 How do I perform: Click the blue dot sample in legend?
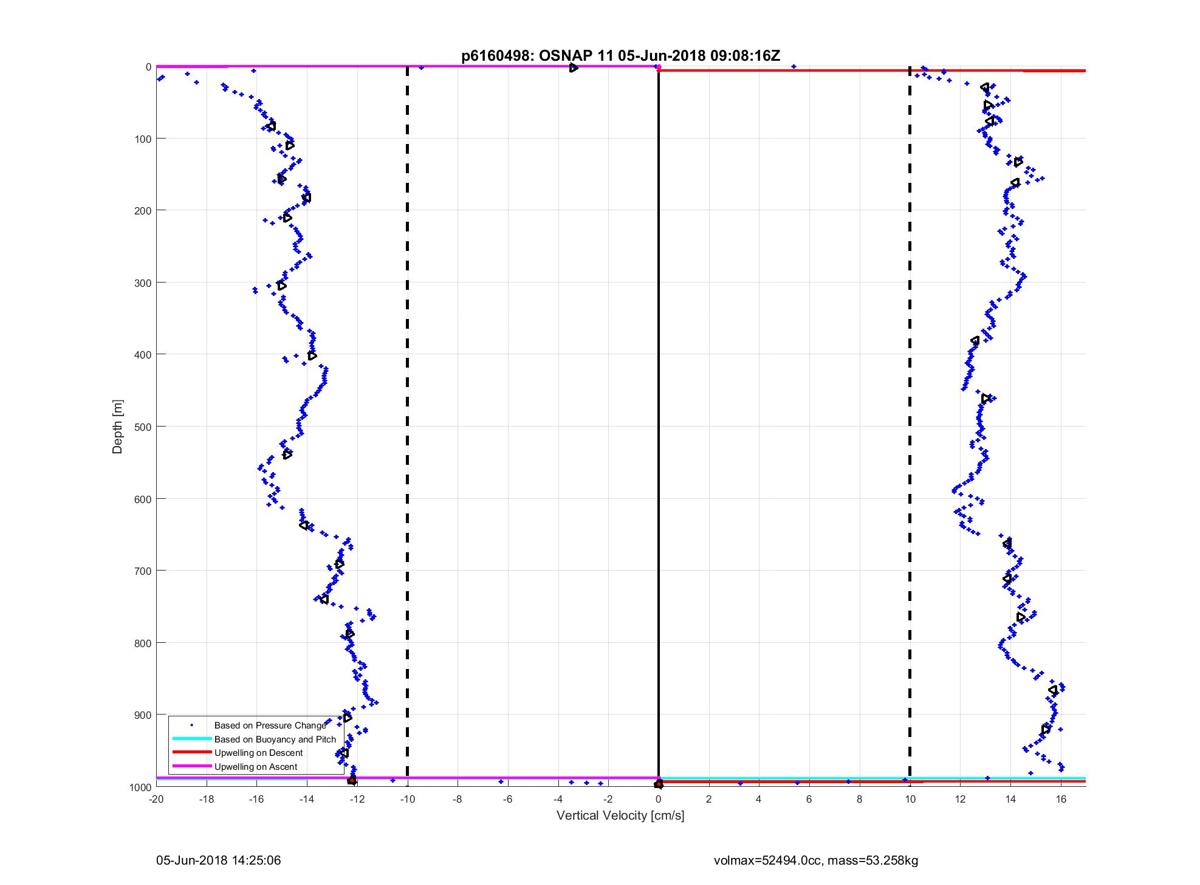pyautogui.click(x=191, y=724)
